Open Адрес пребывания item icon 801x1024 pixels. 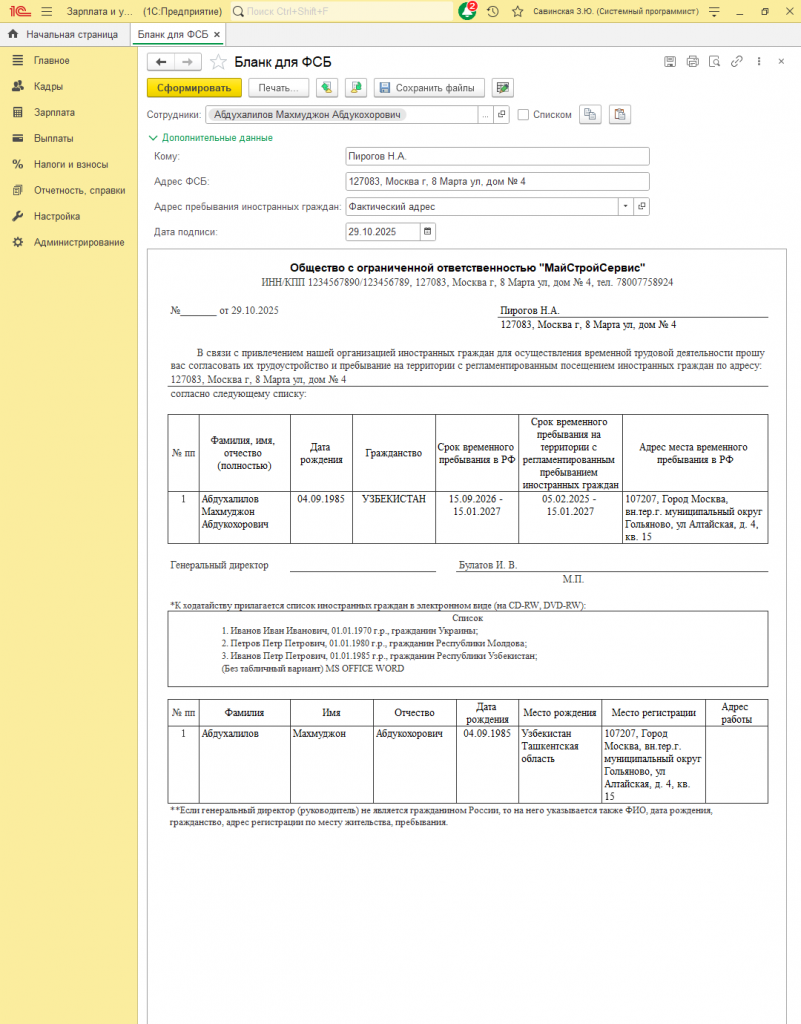[x=642, y=206]
